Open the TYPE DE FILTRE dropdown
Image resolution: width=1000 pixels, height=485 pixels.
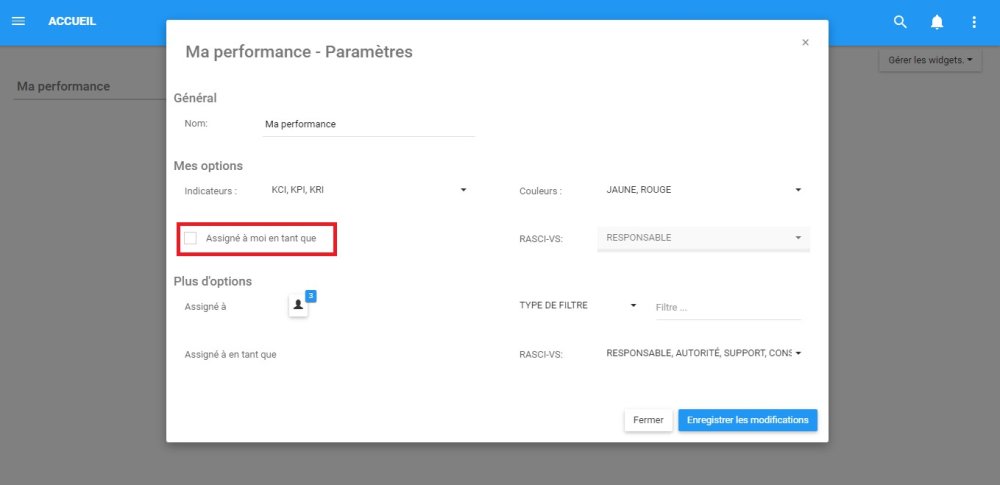coord(633,306)
